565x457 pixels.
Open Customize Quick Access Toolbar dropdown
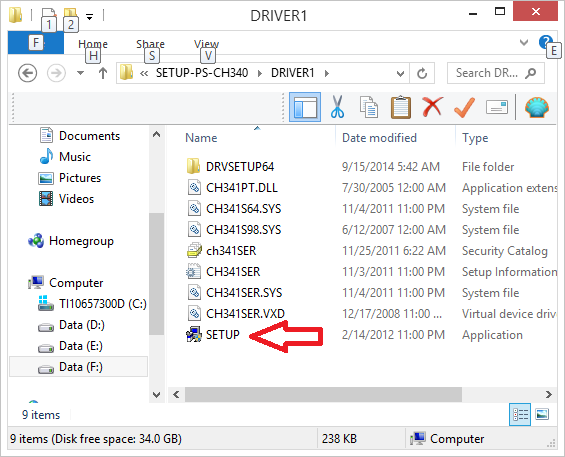[89, 16]
